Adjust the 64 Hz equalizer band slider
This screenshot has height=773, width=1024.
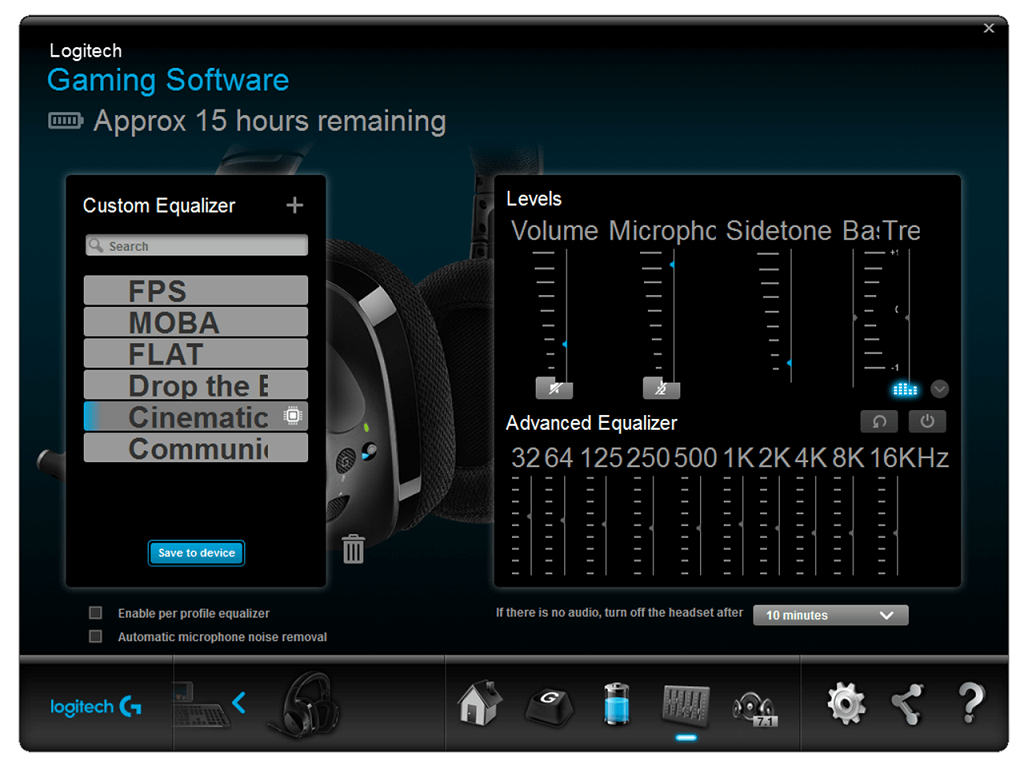(564, 520)
